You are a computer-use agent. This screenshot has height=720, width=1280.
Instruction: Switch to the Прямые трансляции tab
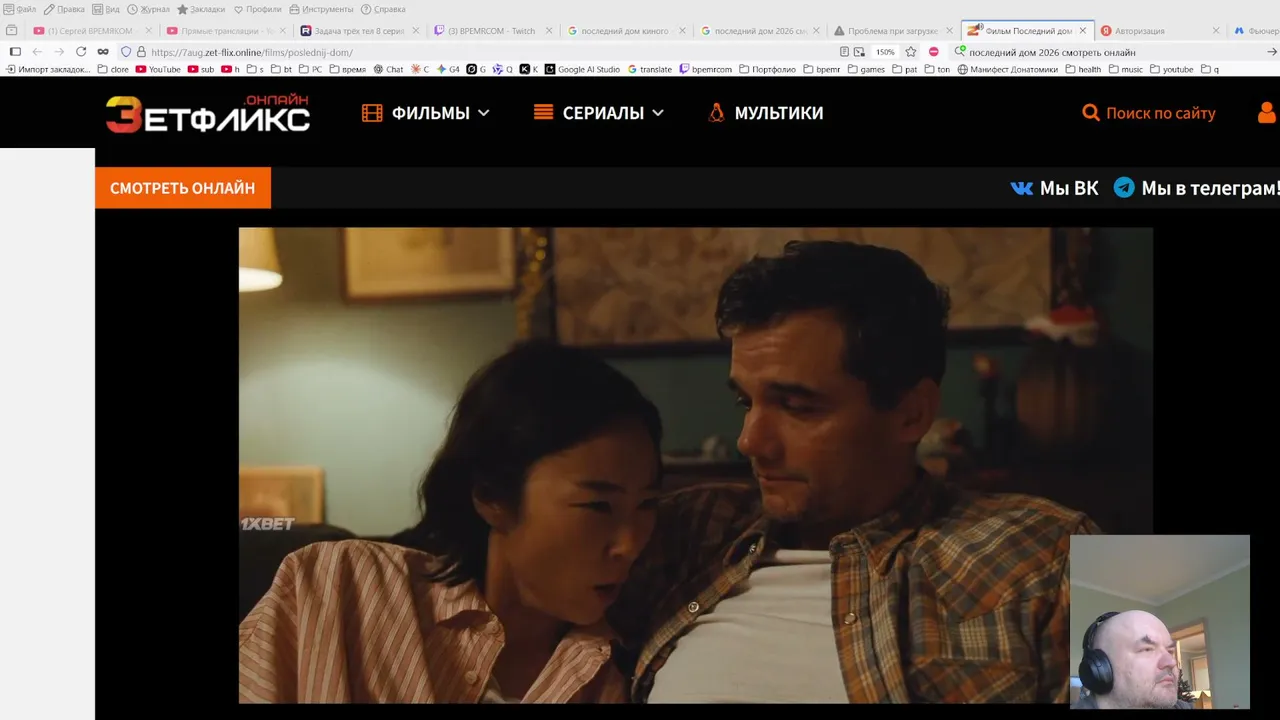(224, 31)
